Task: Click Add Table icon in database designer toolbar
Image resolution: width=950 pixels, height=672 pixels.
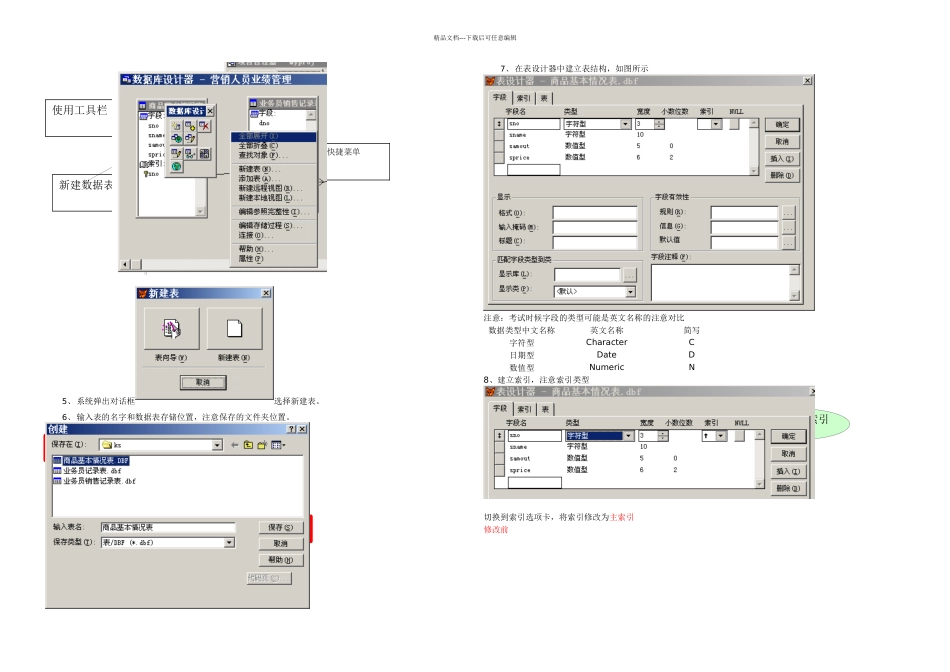Action: [x=190, y=126]
